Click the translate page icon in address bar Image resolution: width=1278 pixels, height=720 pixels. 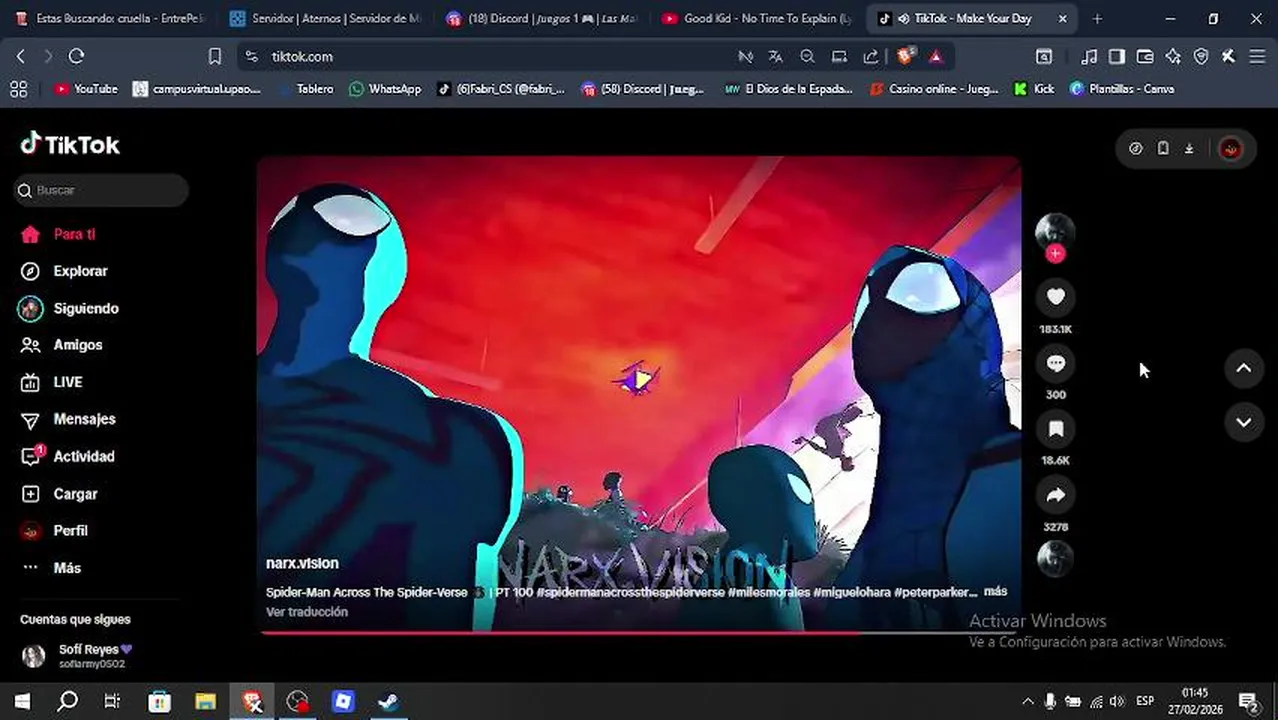pyautogui.click(x=775, y=57)
